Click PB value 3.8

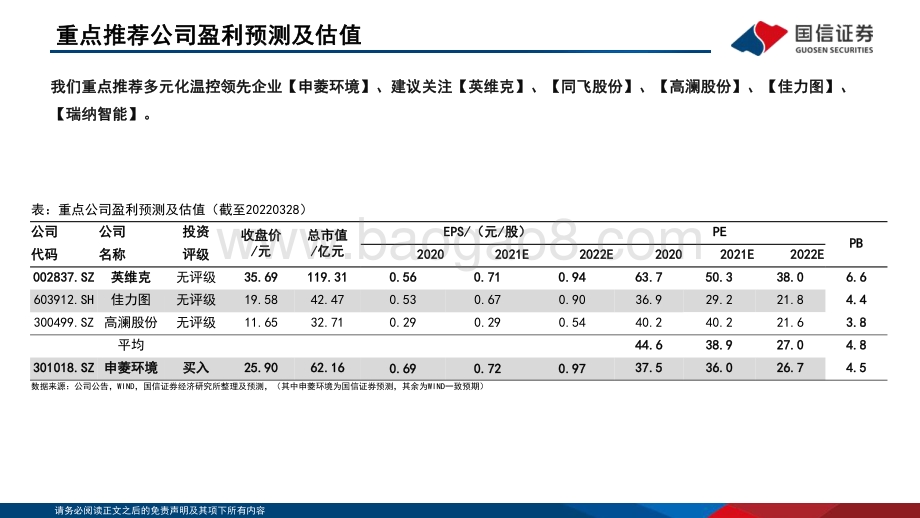point(856,323)
